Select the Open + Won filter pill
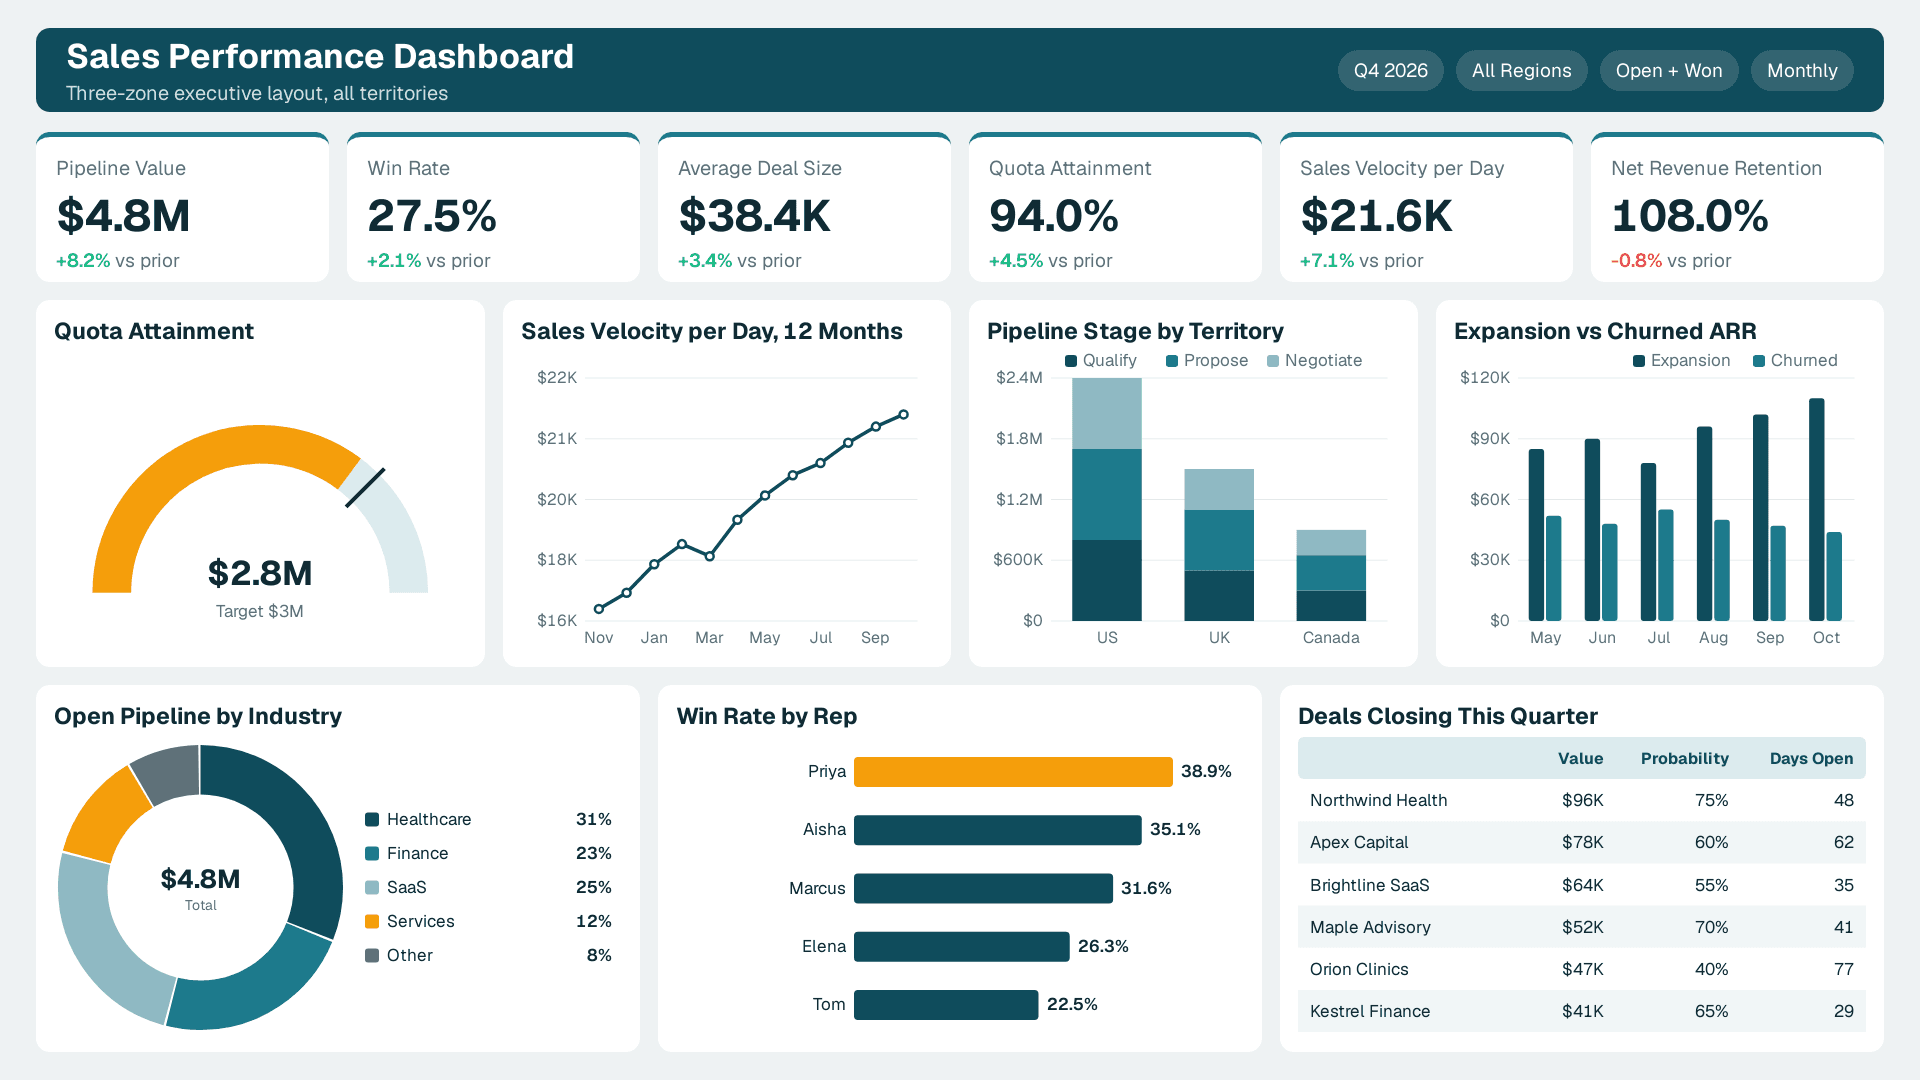 (1668, 71)
